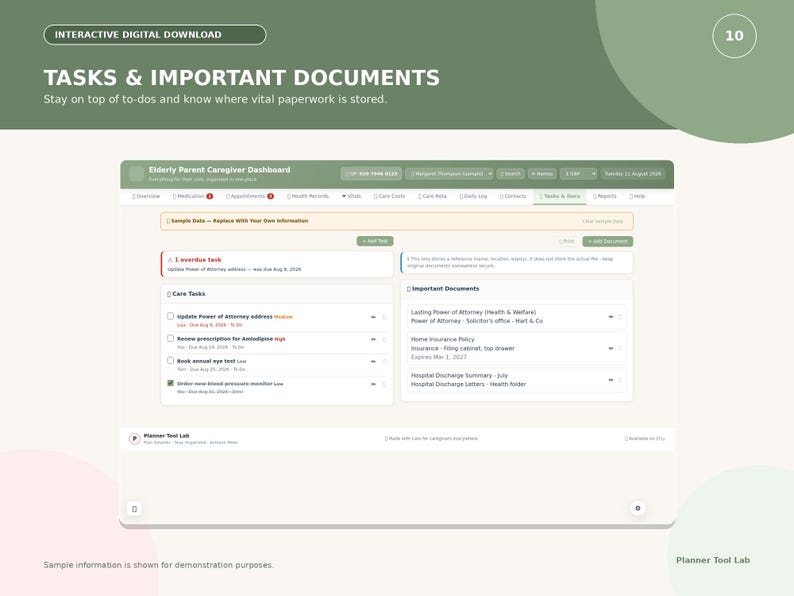Uncheck the Order new blood pressure monitor task
The width and height of the screenshot is (794, 596).
coord(171,383)
